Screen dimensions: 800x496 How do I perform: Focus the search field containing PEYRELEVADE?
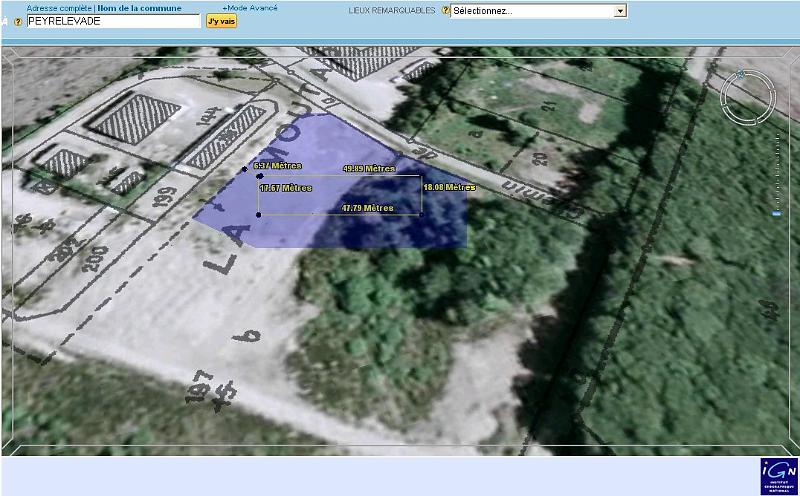[x=113, y=21]
